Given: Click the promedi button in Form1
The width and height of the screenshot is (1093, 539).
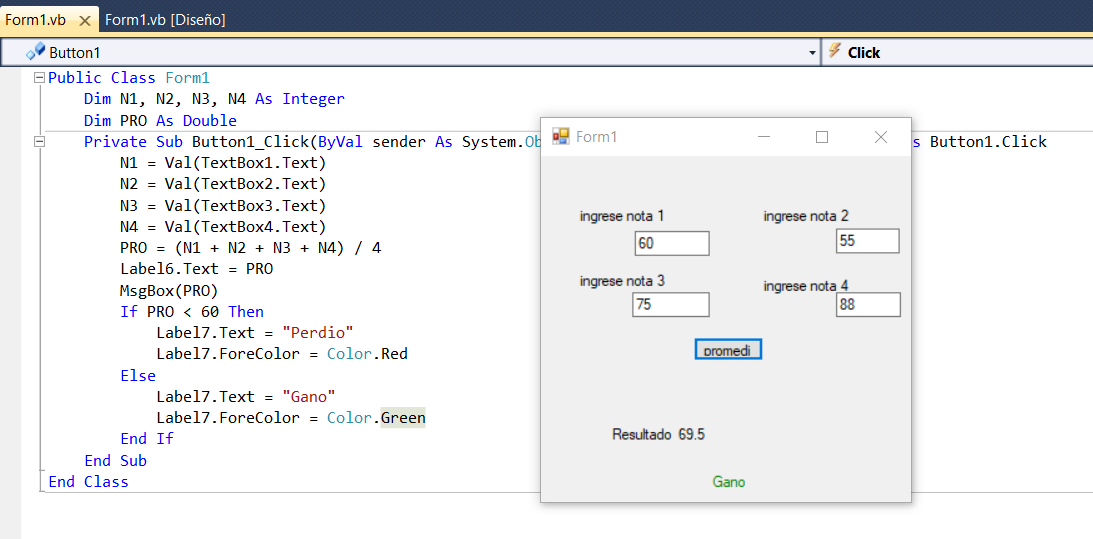Looking at the screenshot, I should [728, 349].
